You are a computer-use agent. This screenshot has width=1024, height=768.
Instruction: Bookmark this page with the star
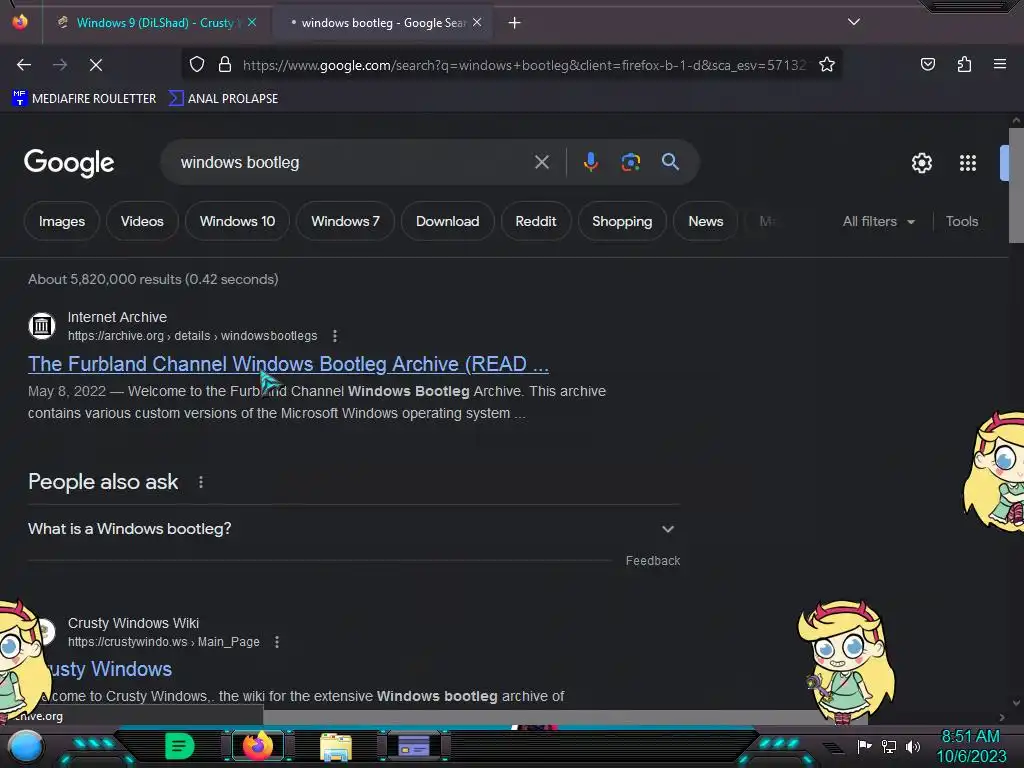tap(827, 65)
